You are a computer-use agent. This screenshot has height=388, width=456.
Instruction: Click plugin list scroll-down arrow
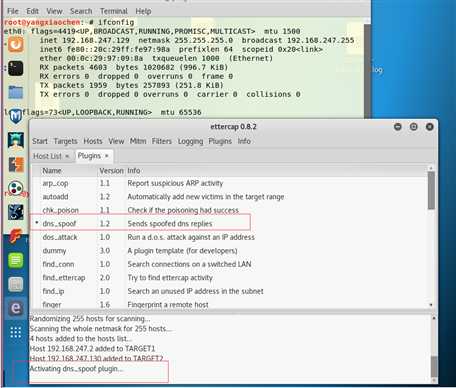(431, 305)
